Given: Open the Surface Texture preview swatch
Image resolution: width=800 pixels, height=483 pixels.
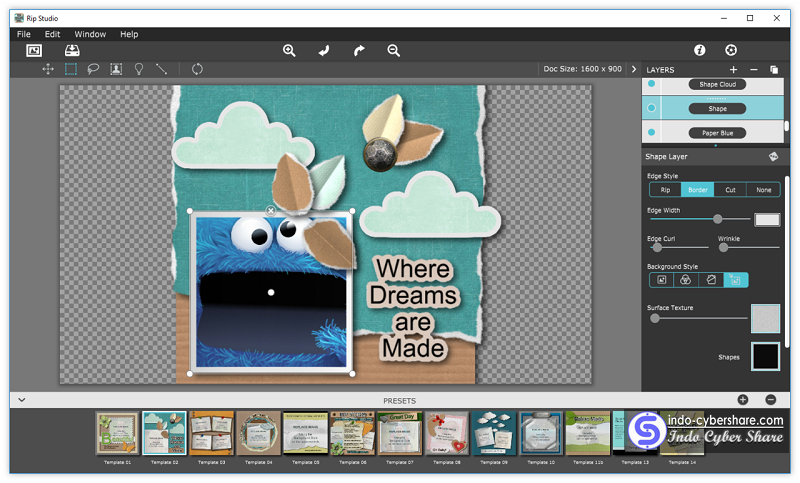Looking at the screenshot, I should coord(765,319).
